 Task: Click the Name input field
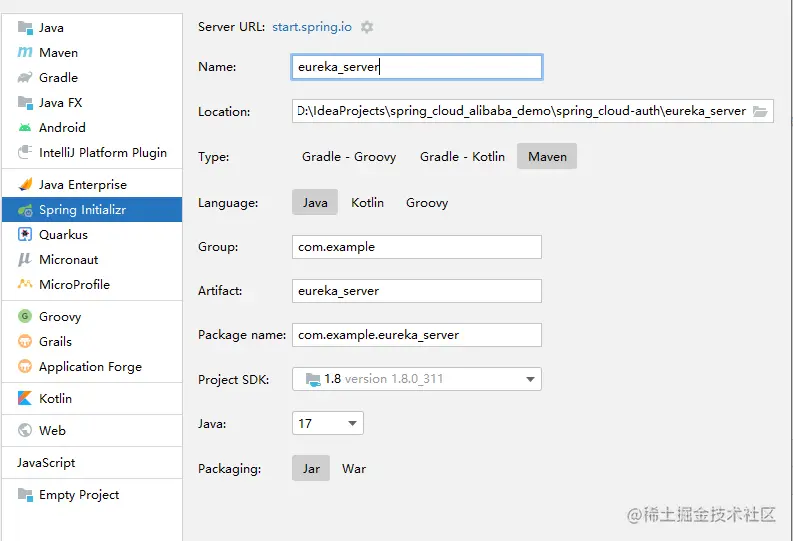(x=417, y=67)
